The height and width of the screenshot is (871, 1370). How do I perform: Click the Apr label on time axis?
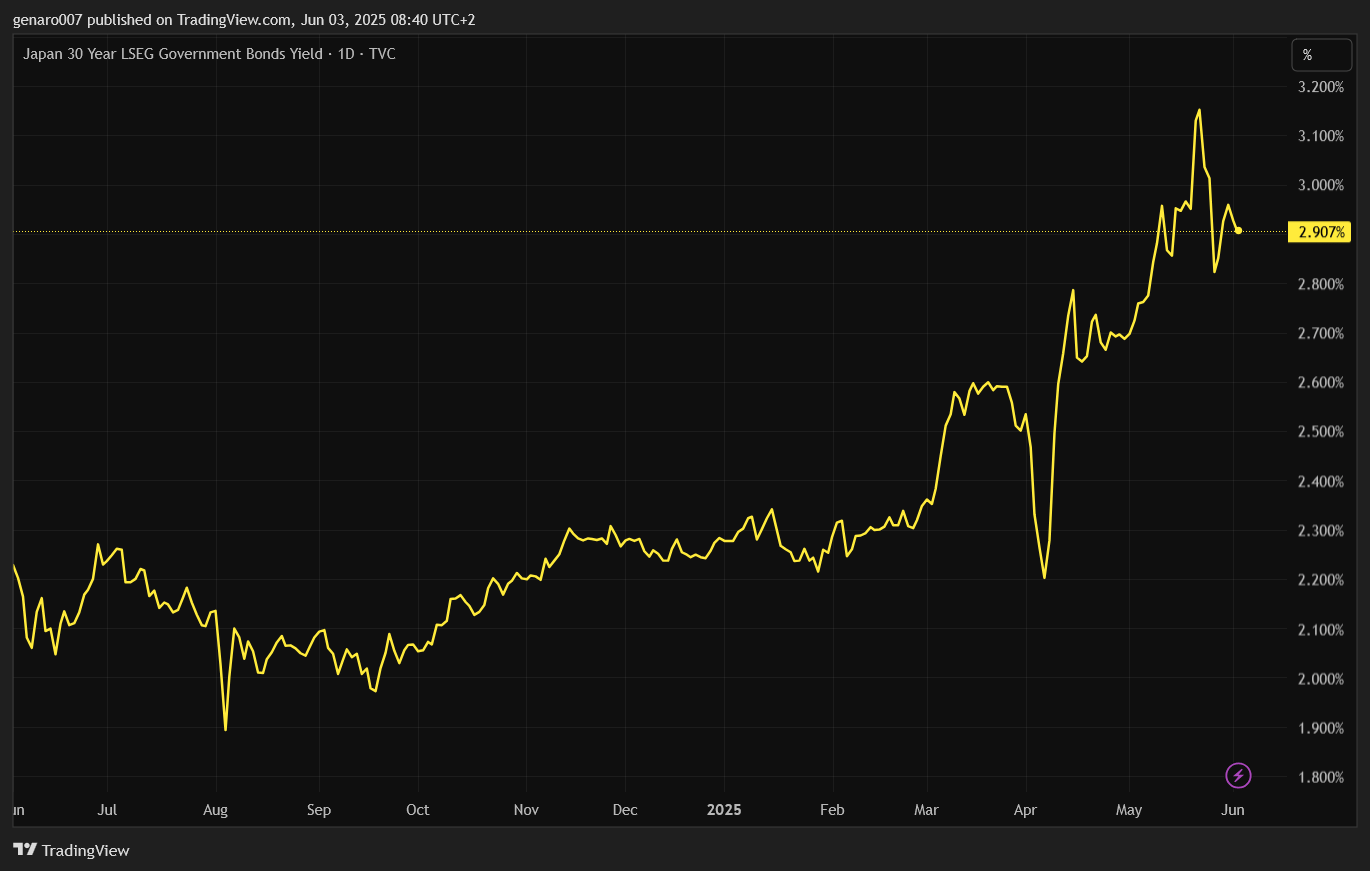[1026, 810]
